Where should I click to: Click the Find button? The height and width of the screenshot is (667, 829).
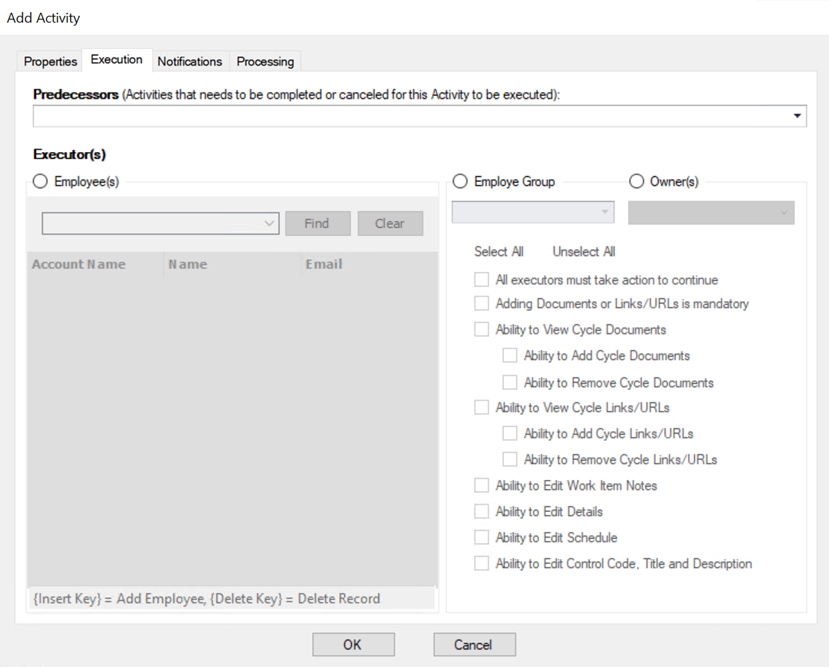(317, 223)
